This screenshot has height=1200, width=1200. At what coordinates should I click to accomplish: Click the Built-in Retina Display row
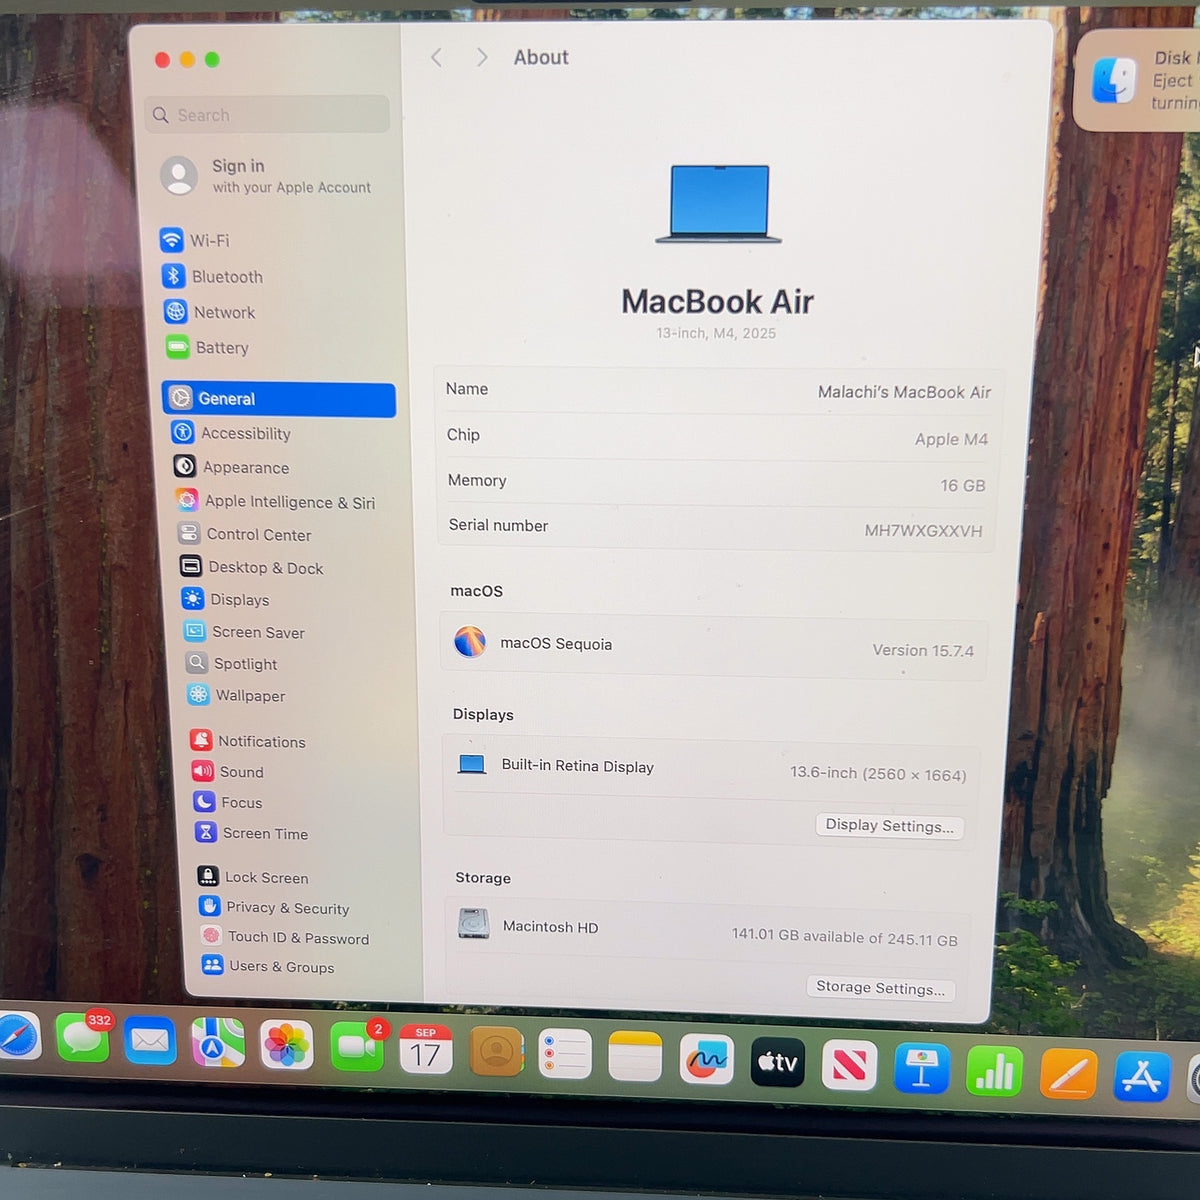(x=712, y=769)
